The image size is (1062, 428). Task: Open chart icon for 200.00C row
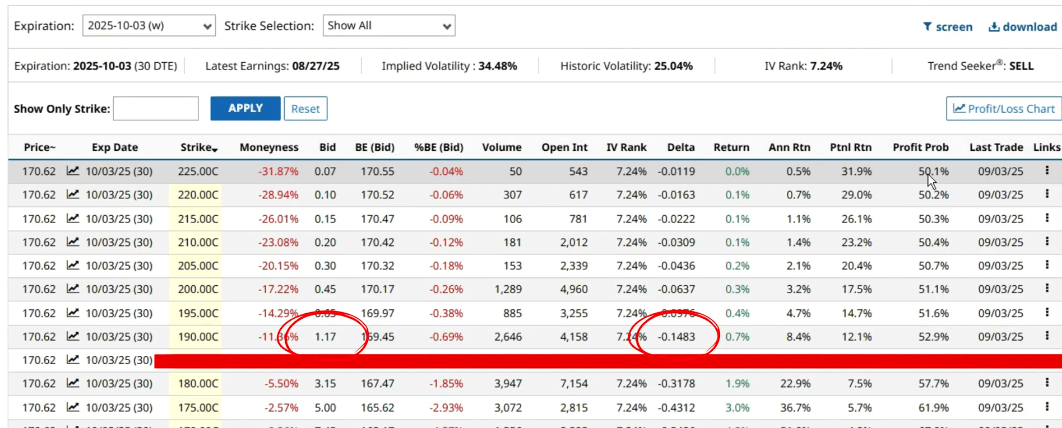(72, 288)
